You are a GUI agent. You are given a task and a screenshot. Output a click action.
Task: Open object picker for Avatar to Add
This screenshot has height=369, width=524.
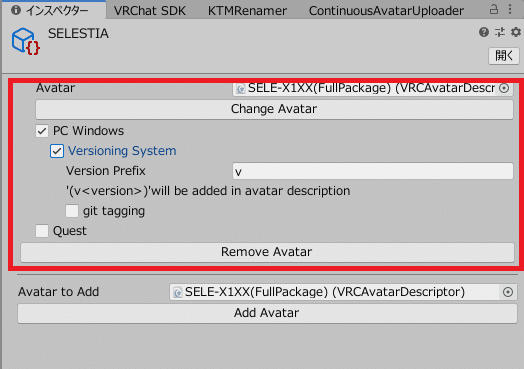click(508, 292)
